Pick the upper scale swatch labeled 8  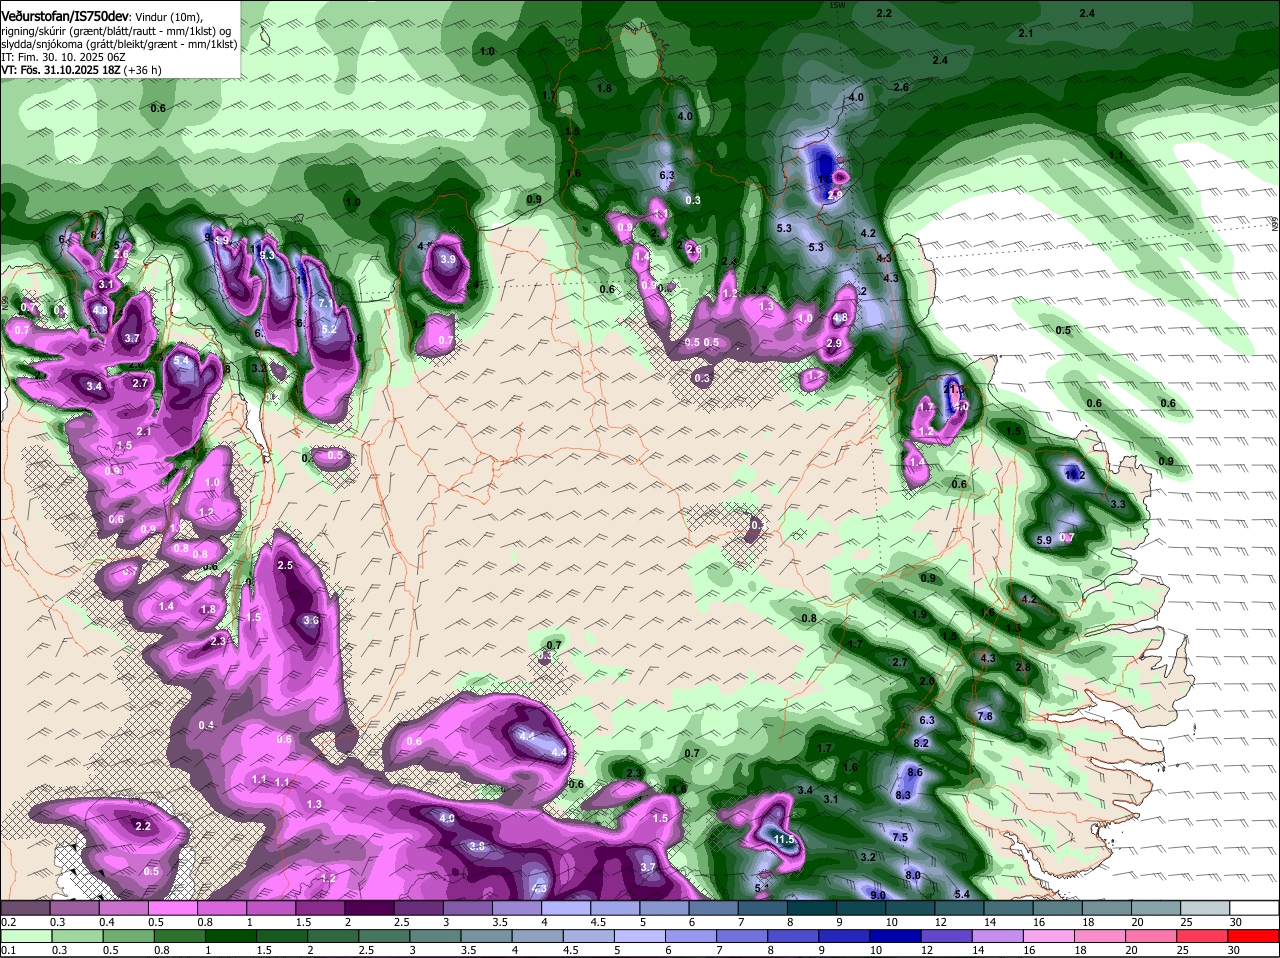[x=812, y=907]
